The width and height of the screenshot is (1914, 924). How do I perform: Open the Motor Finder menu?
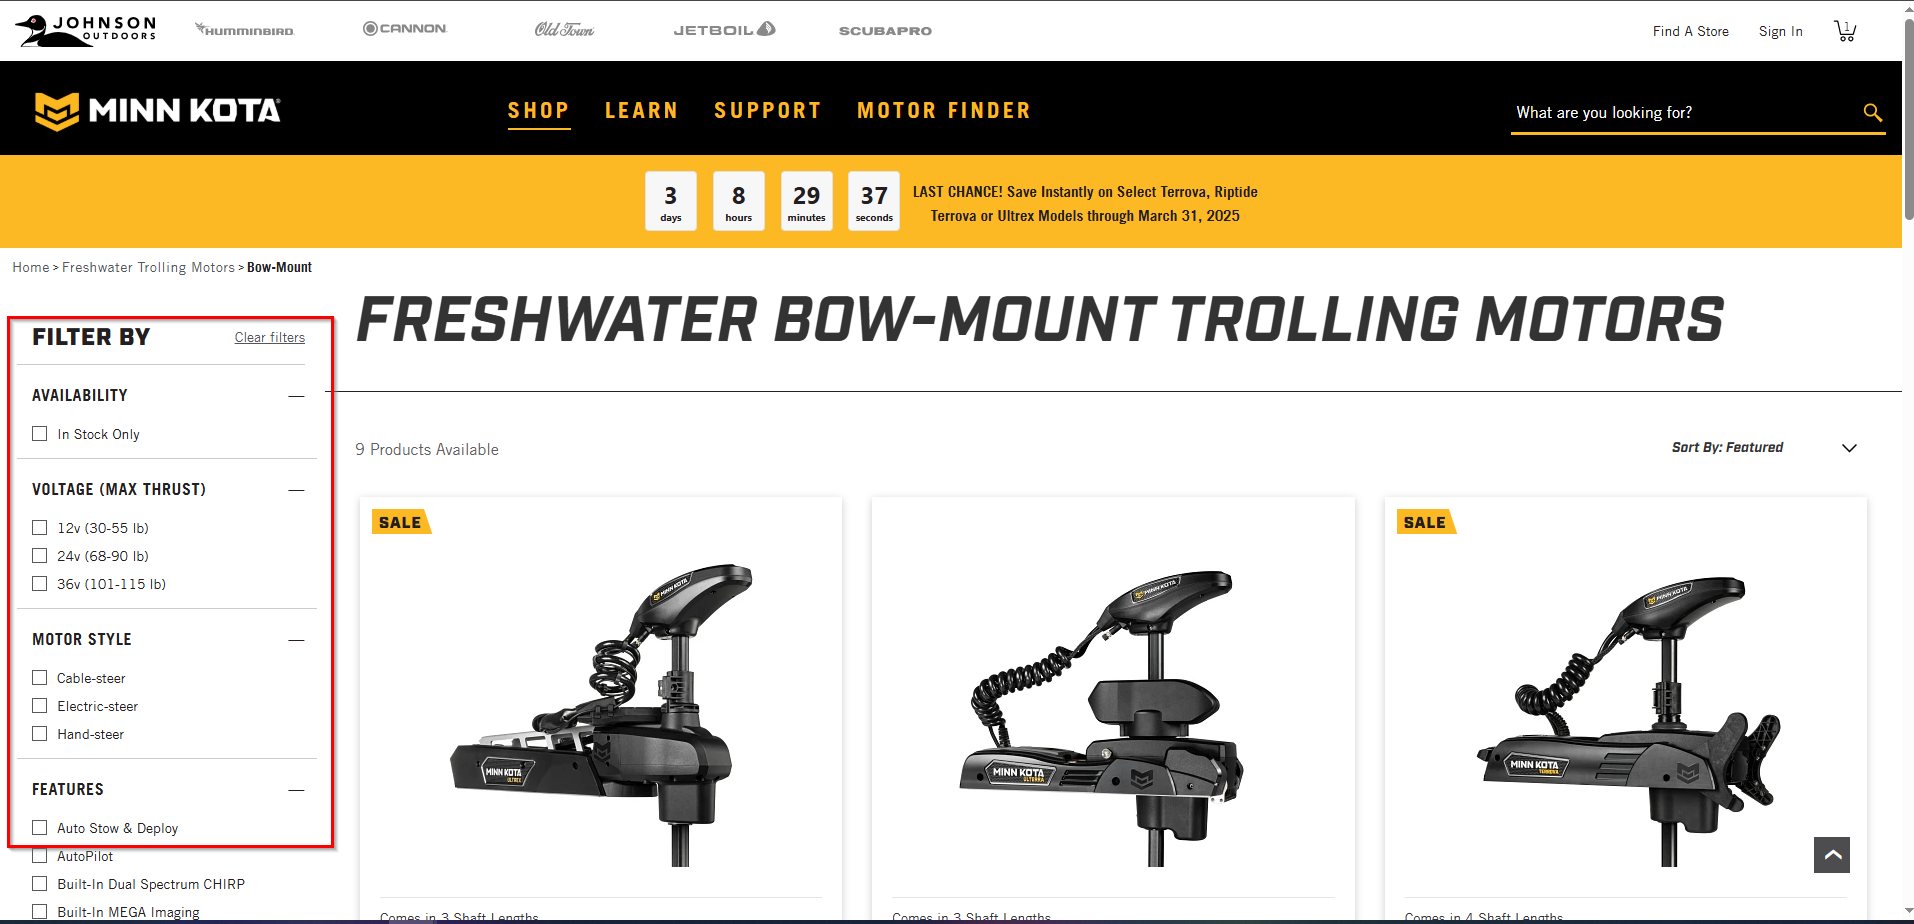click(944, 111)
